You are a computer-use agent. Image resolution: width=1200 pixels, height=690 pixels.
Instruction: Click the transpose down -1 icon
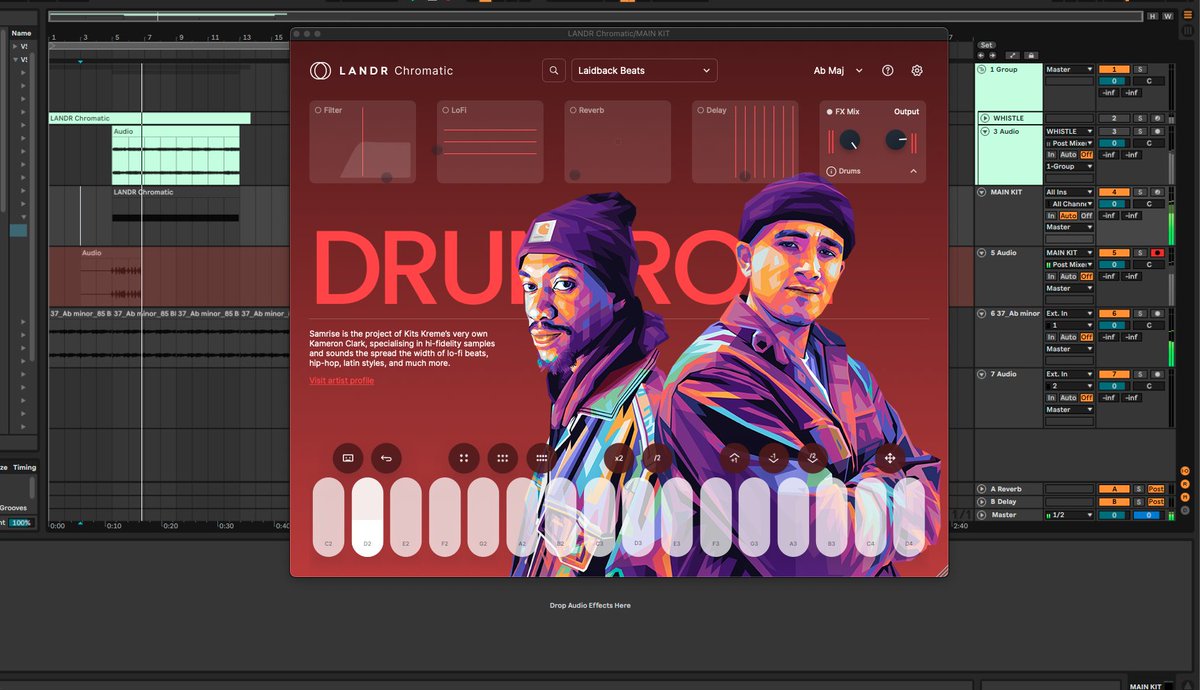pyautogui.click(x=773, y=458)
